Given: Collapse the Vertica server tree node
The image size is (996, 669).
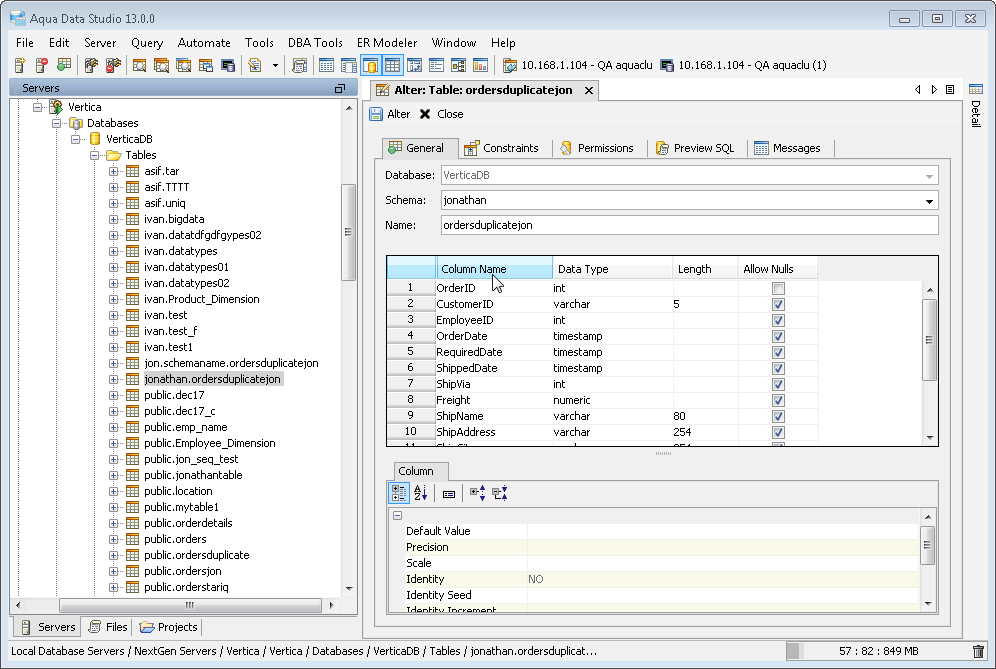Looking at the screenshot, I should 37,107.
